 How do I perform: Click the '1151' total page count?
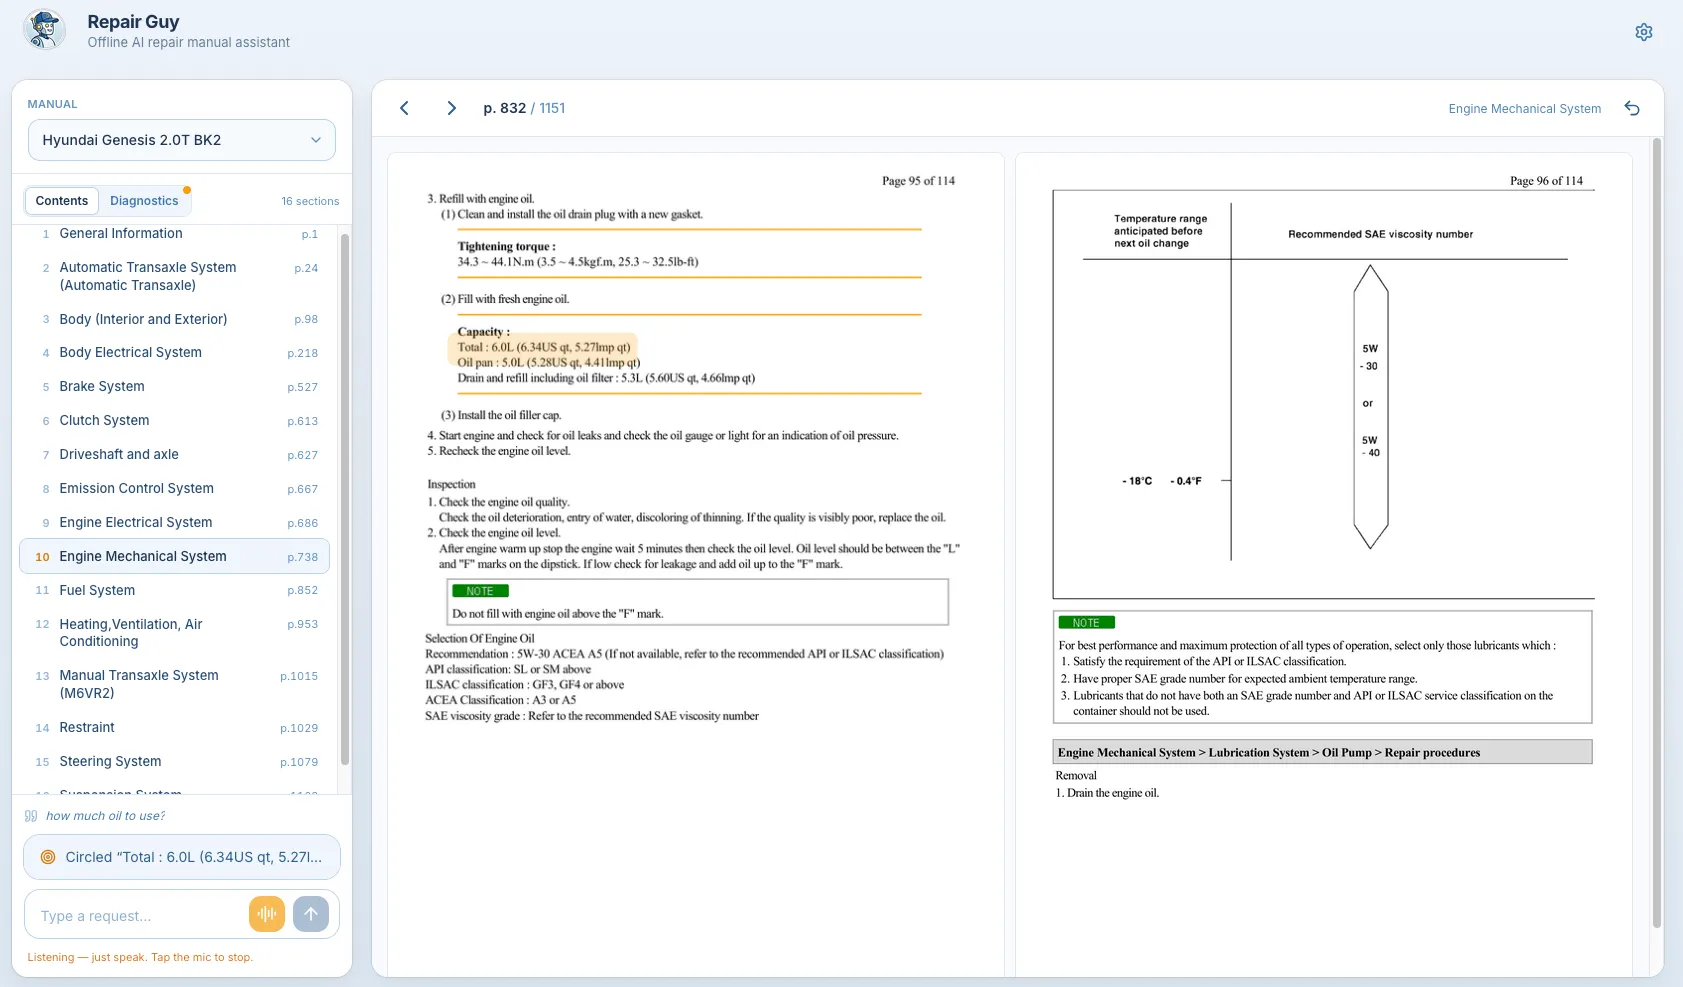[552, 108]
